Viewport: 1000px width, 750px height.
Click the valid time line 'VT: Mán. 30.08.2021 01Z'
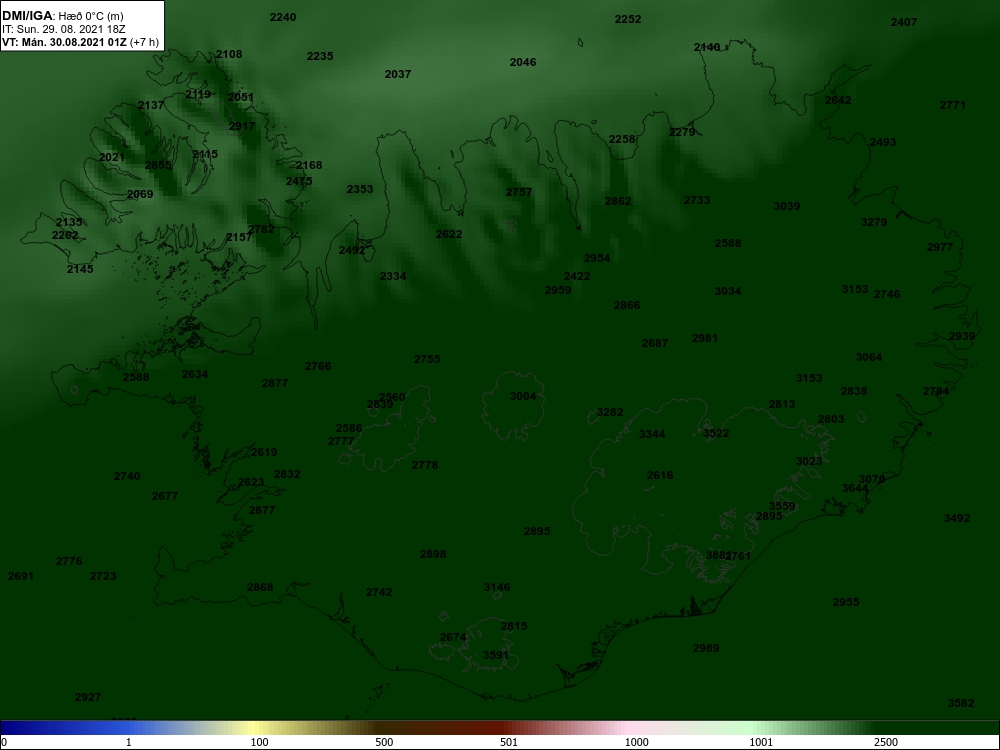tap(64, 43)
